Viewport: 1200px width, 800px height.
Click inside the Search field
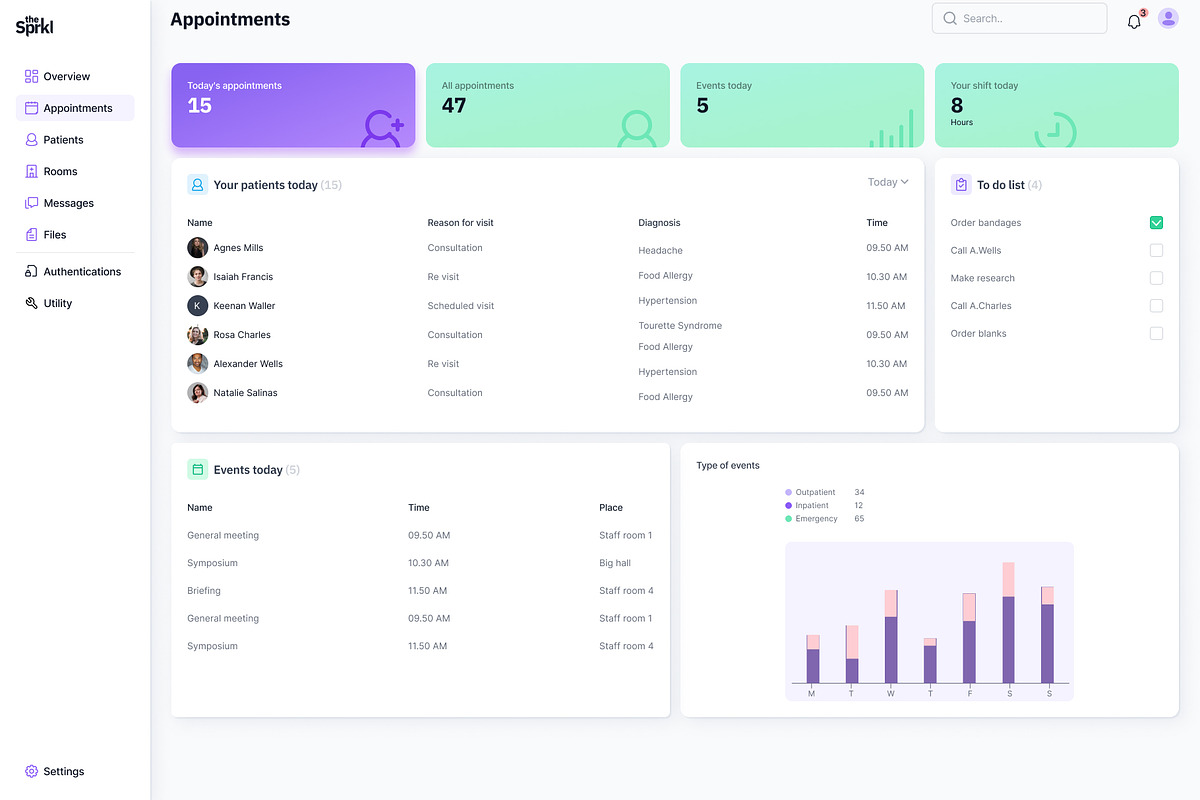pyautogui.click(x=1019, y=18)
